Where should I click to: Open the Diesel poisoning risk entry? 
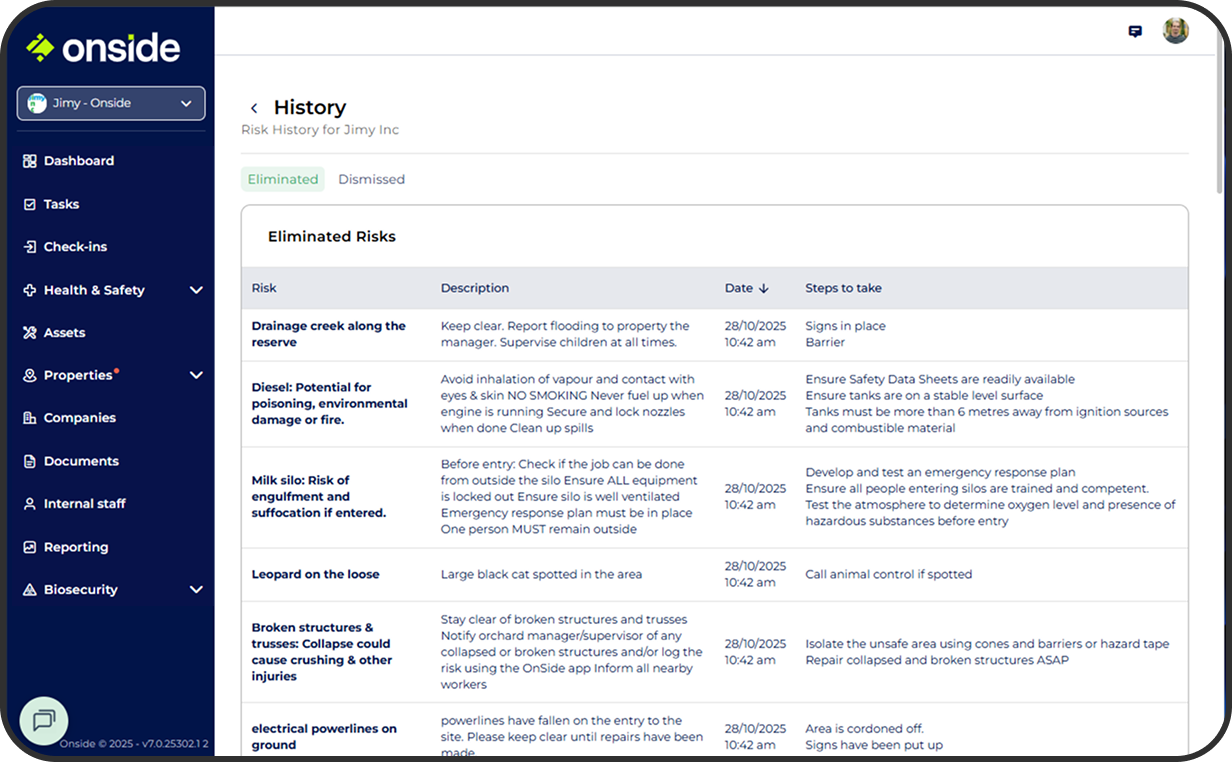(330, 404)
